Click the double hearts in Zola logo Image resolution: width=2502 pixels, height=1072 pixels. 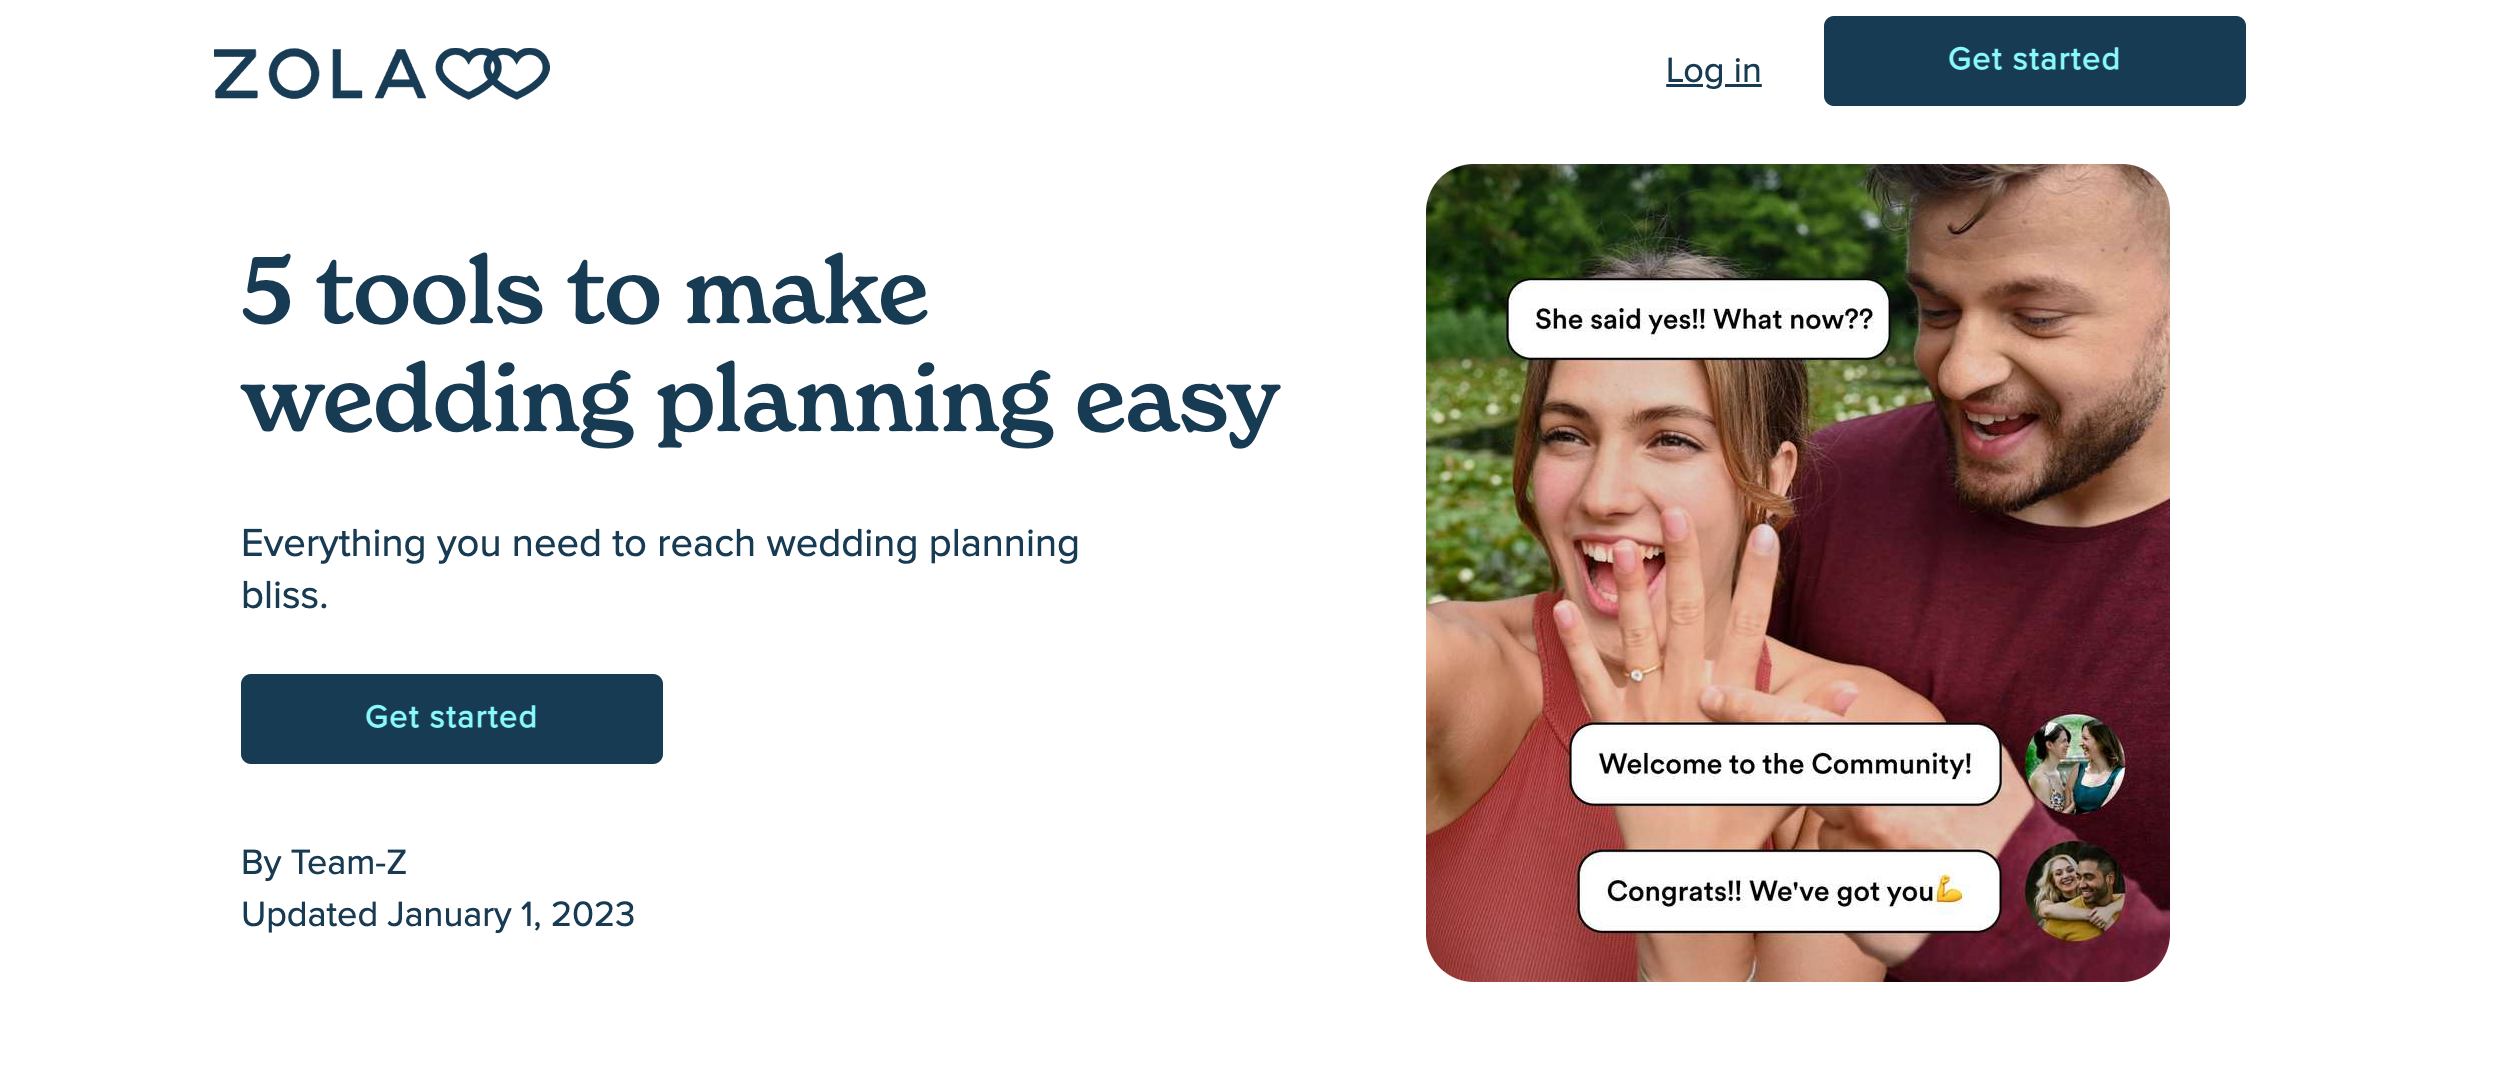coord(494,74)
